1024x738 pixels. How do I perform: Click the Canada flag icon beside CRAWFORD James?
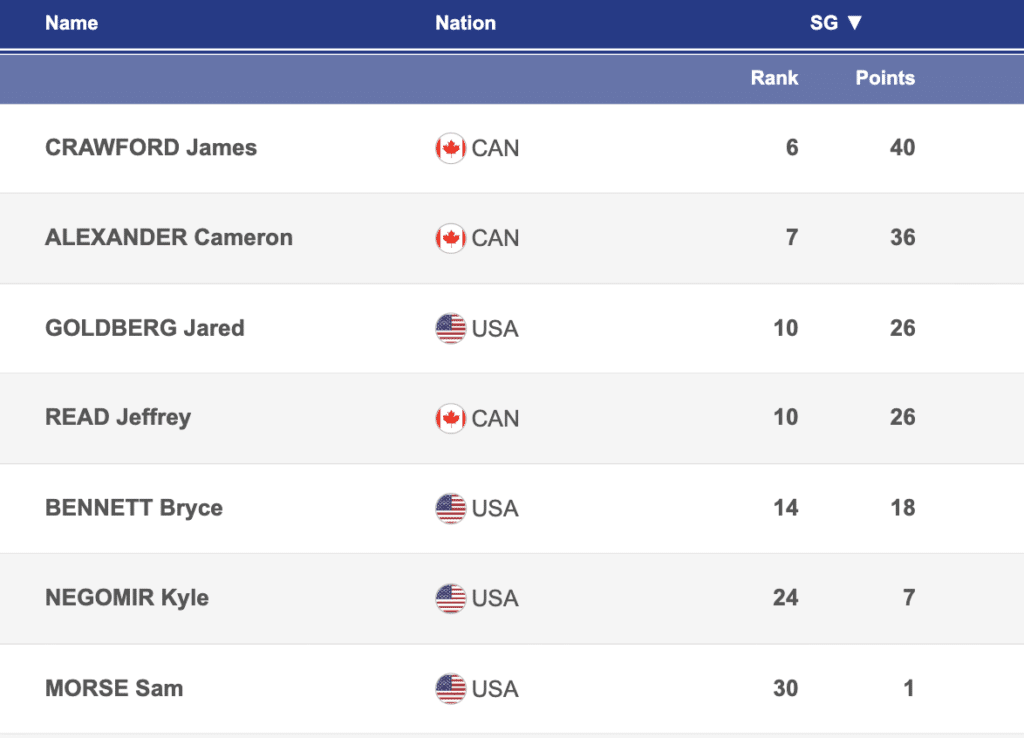451,148
